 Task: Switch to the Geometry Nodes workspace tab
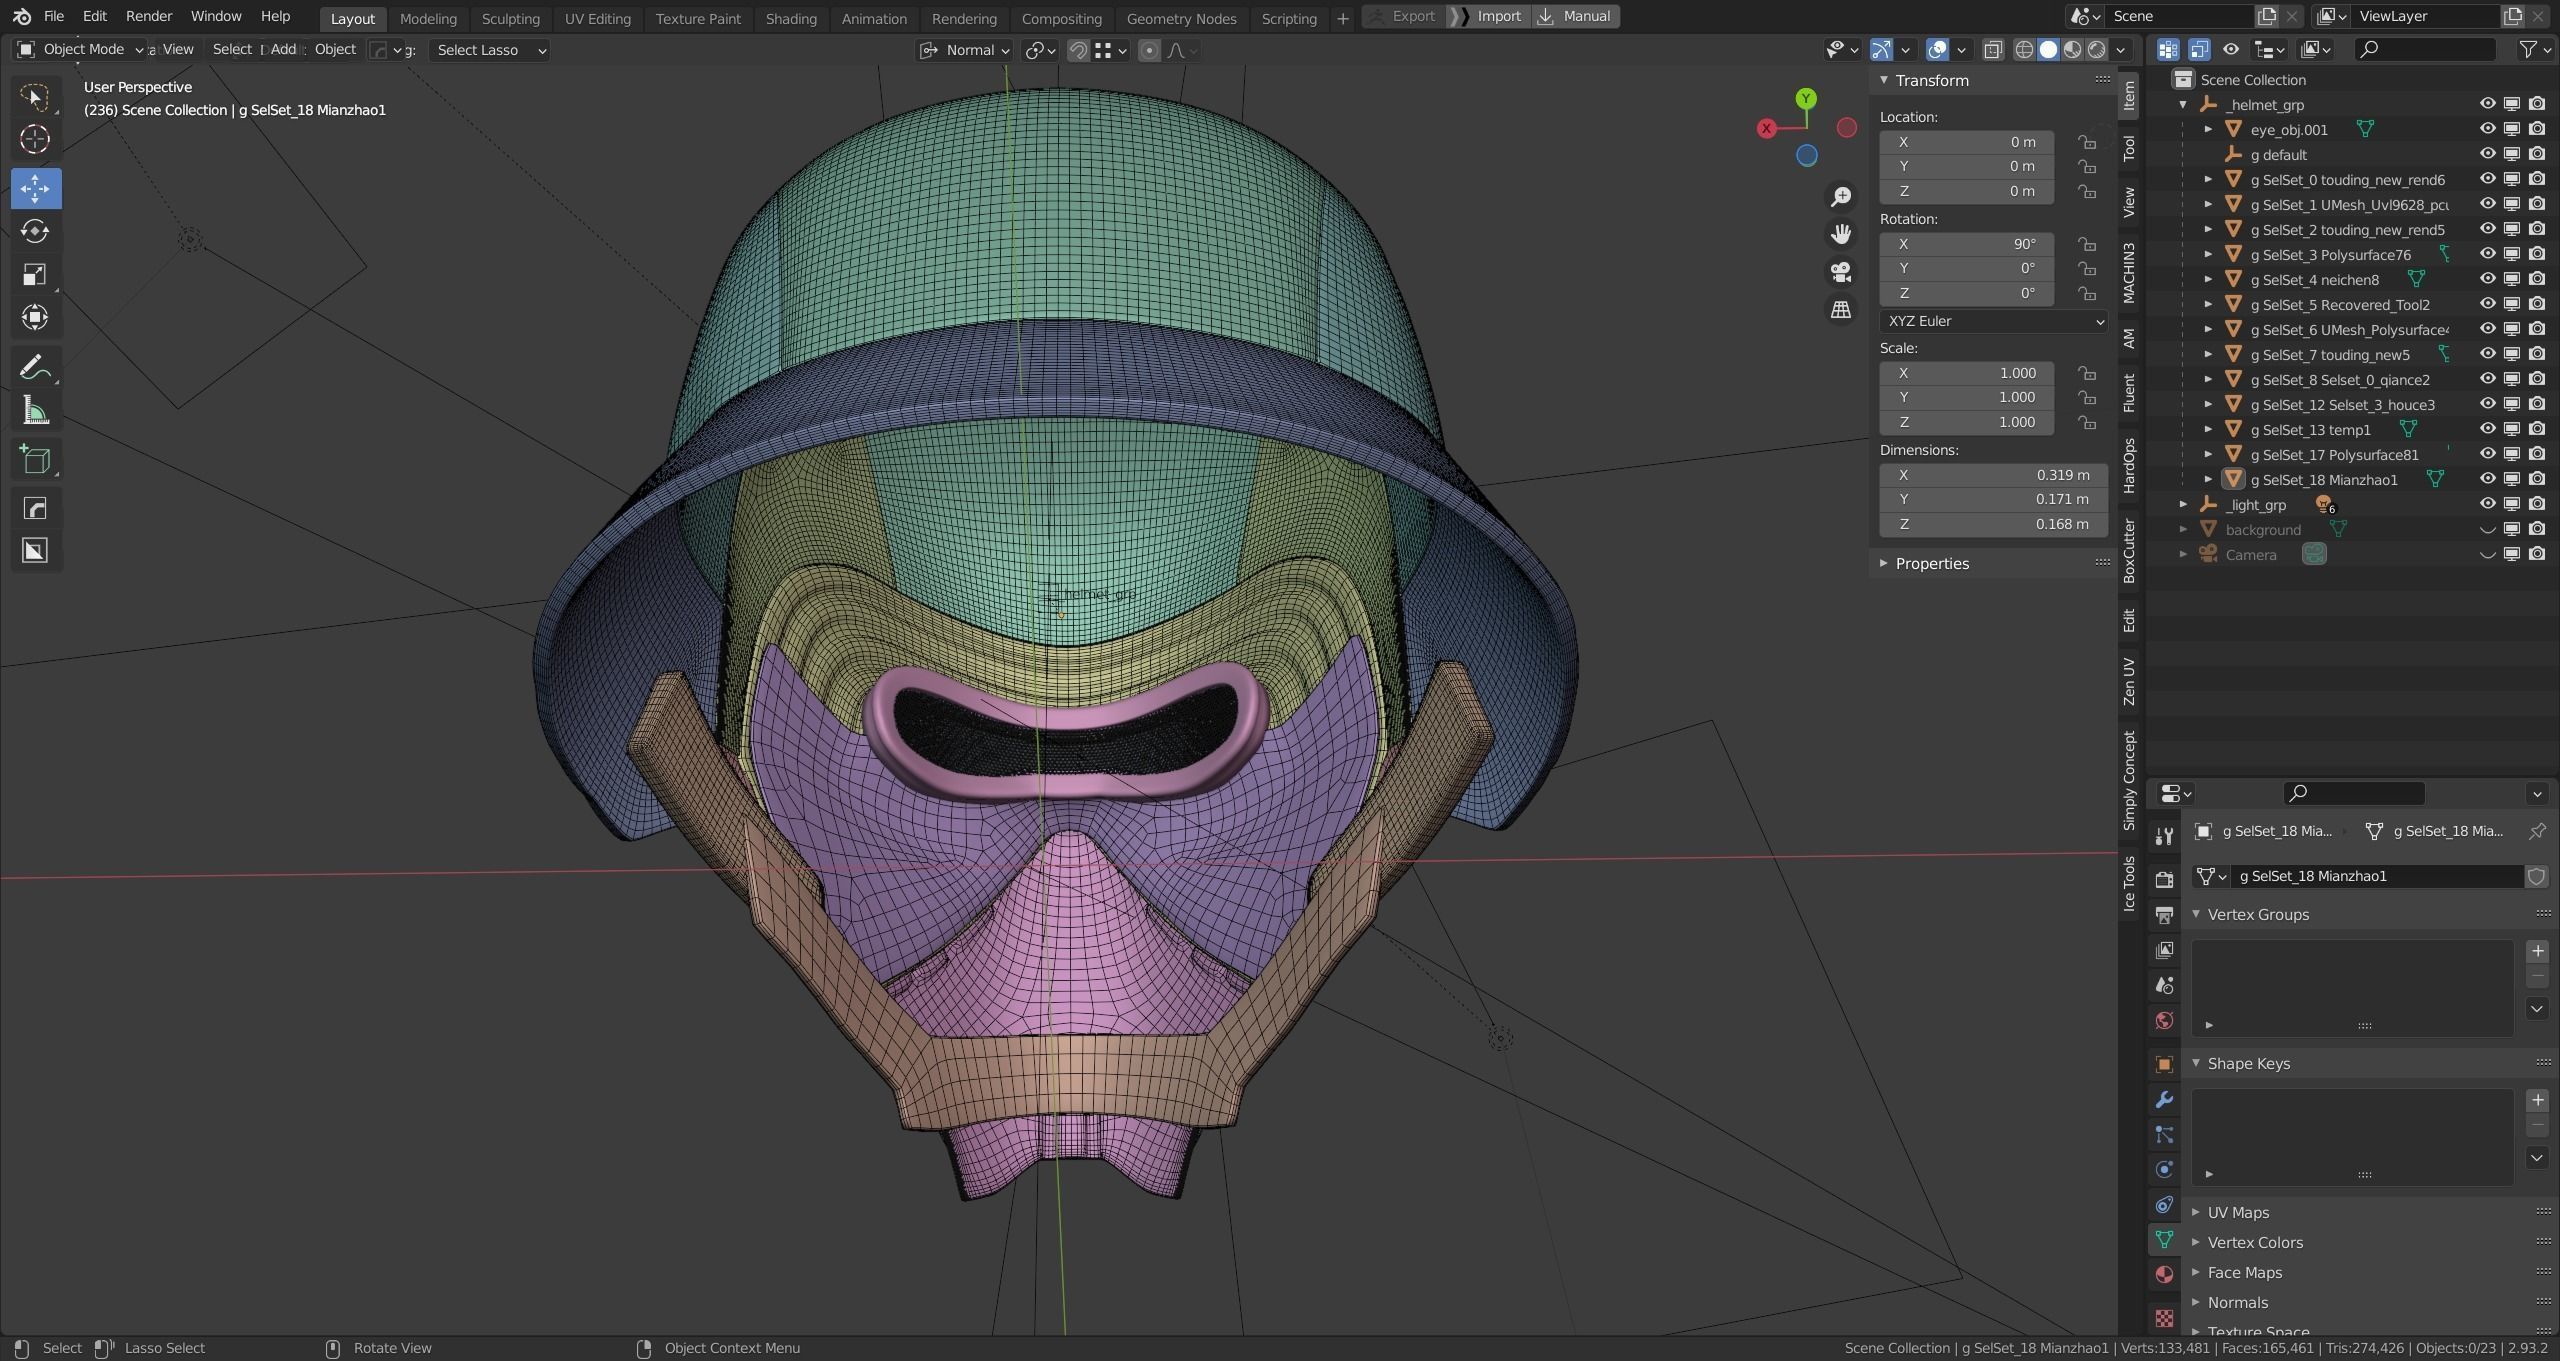pos(1181,18)
